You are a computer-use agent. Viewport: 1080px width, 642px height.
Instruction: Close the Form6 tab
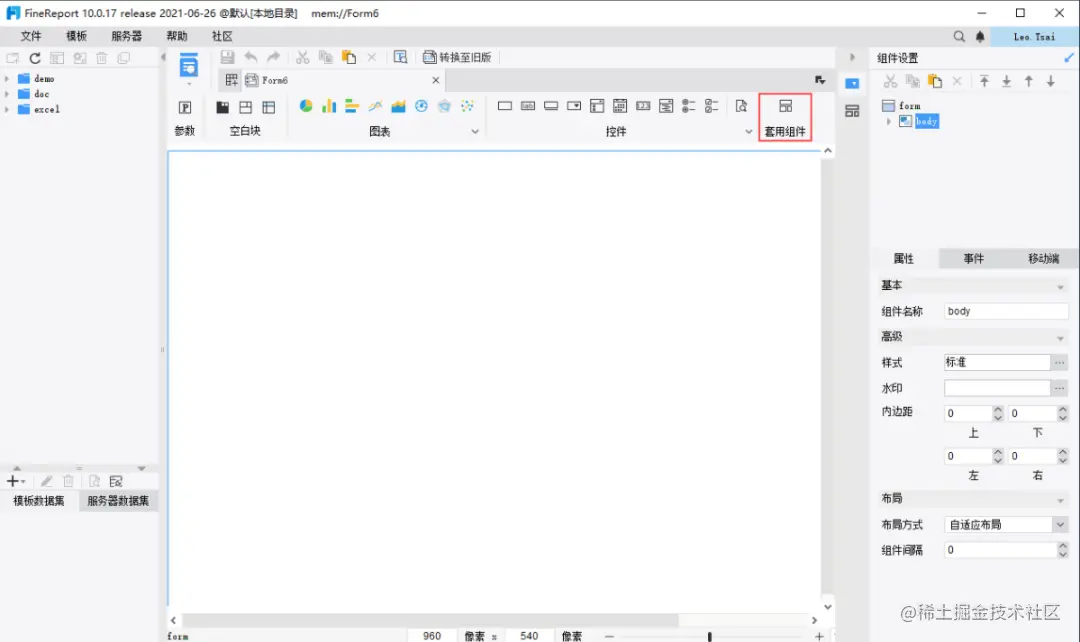point(435,80)
